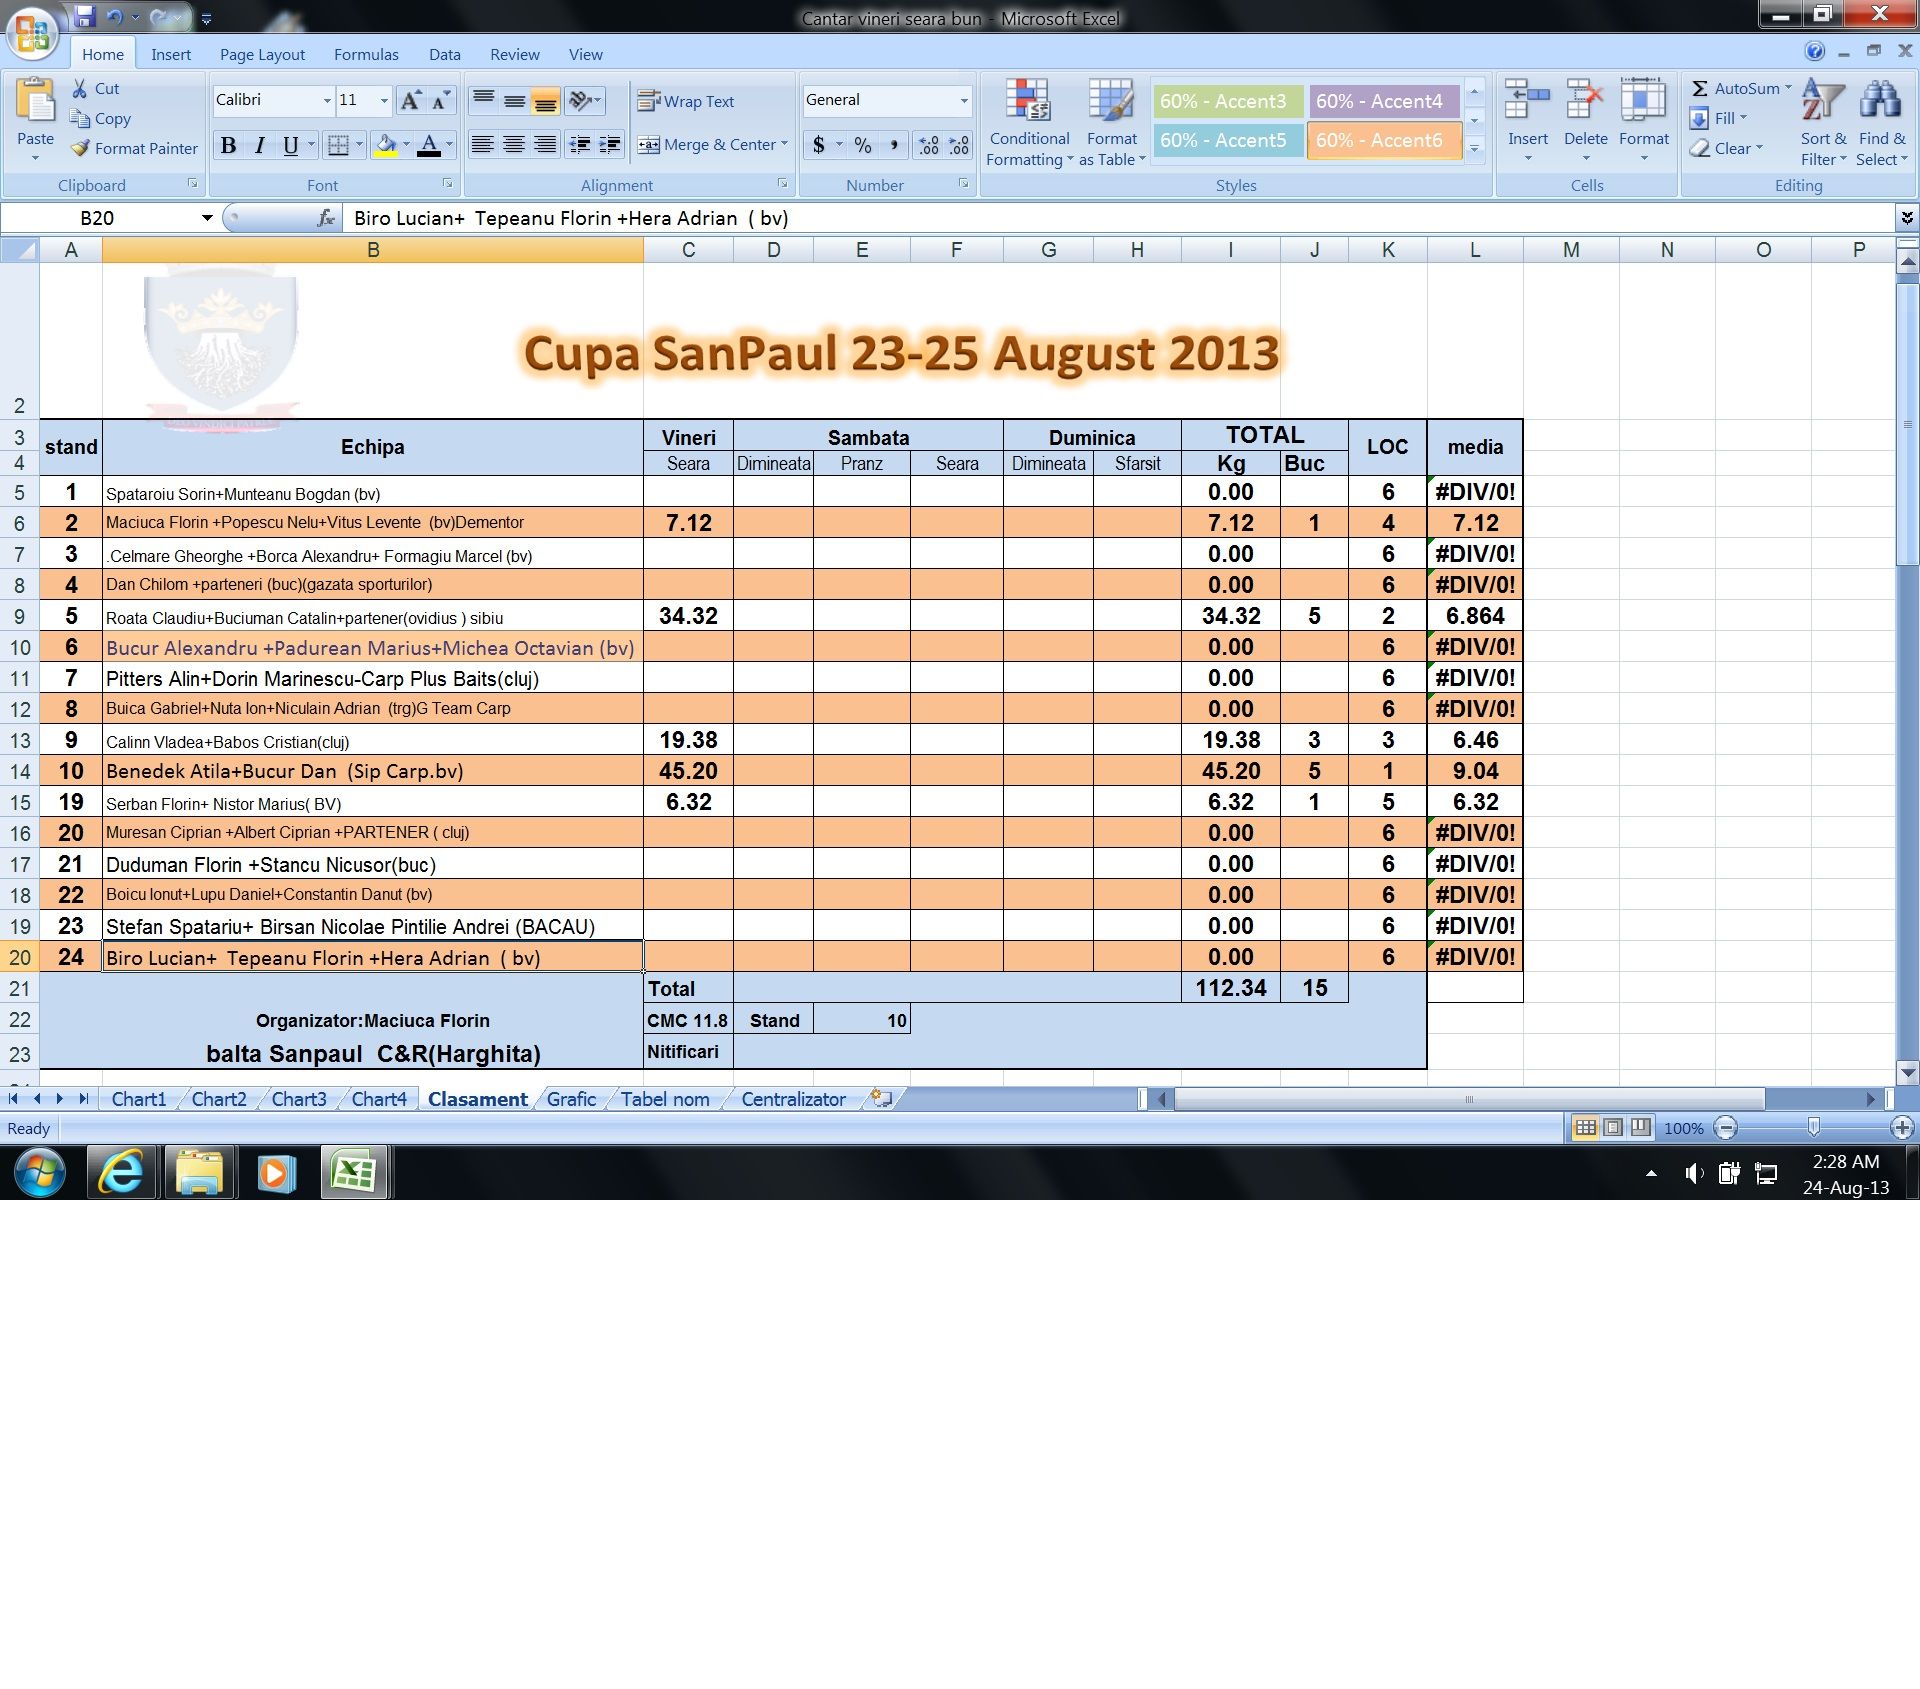Click the Fill Color bucket icon

tap(385, 145)
